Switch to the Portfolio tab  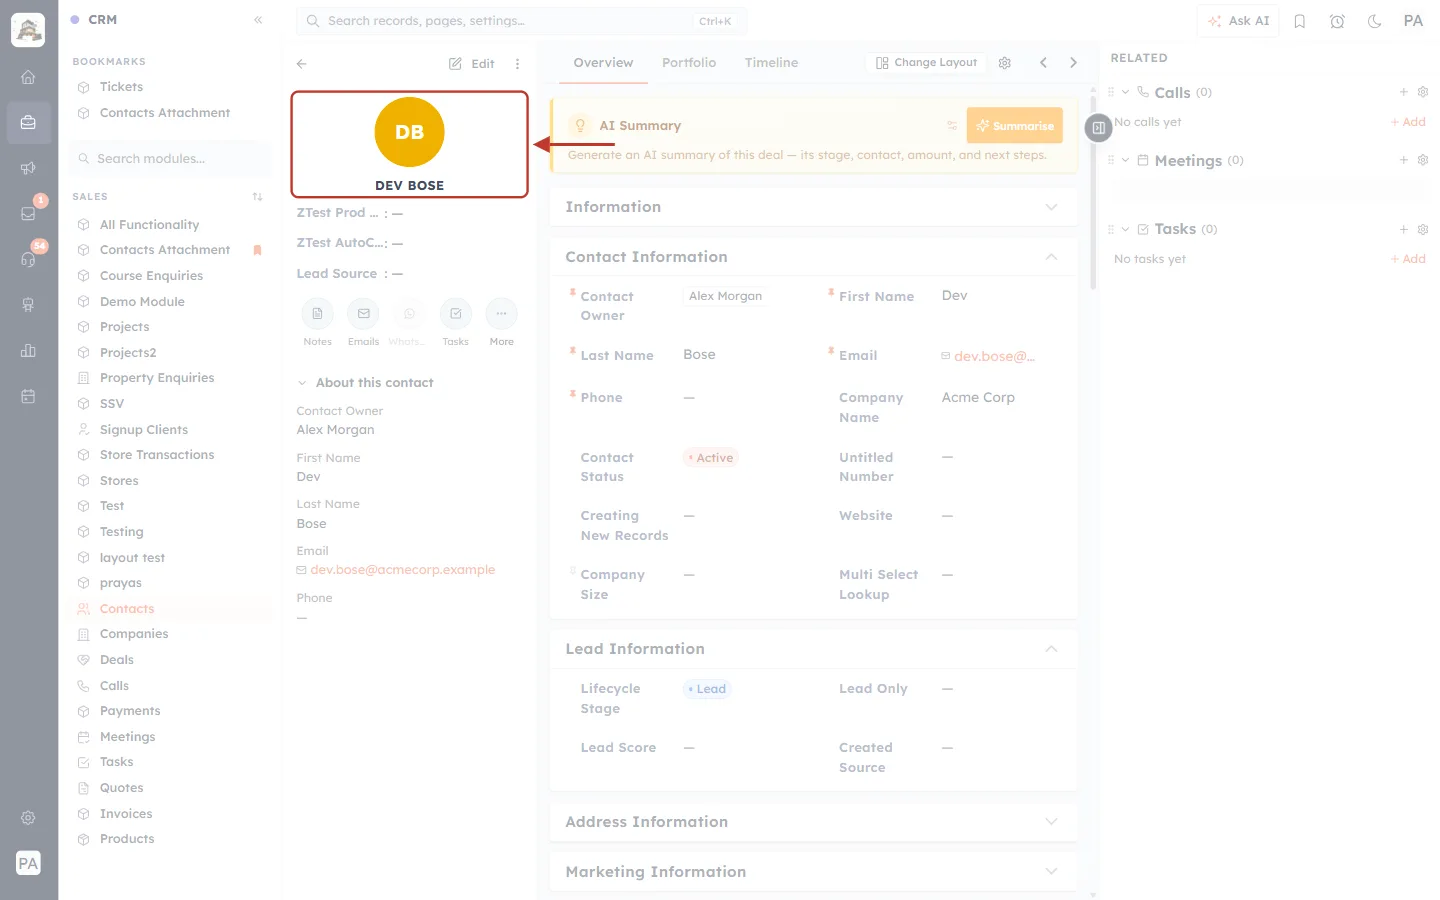point(689,63)
